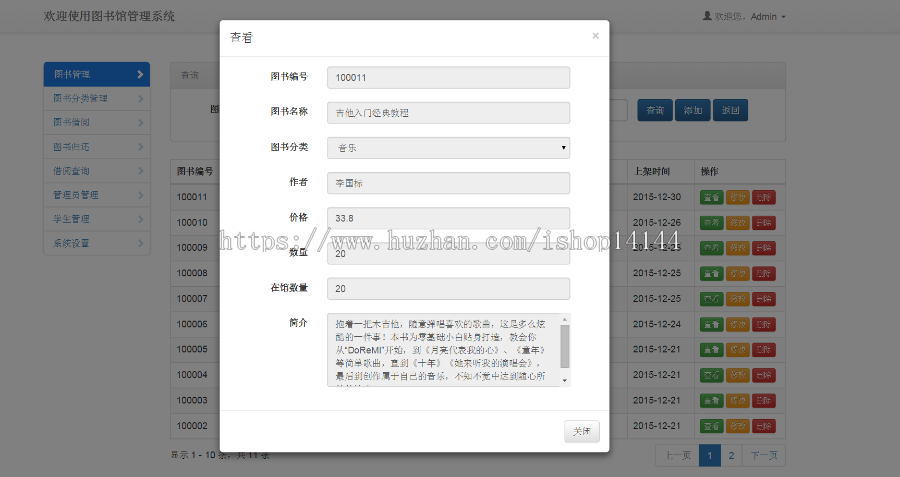This screenshot has width=900, height=477.
Task: Open 系统设置 in the sidebar menu
Action: [96, 243]
